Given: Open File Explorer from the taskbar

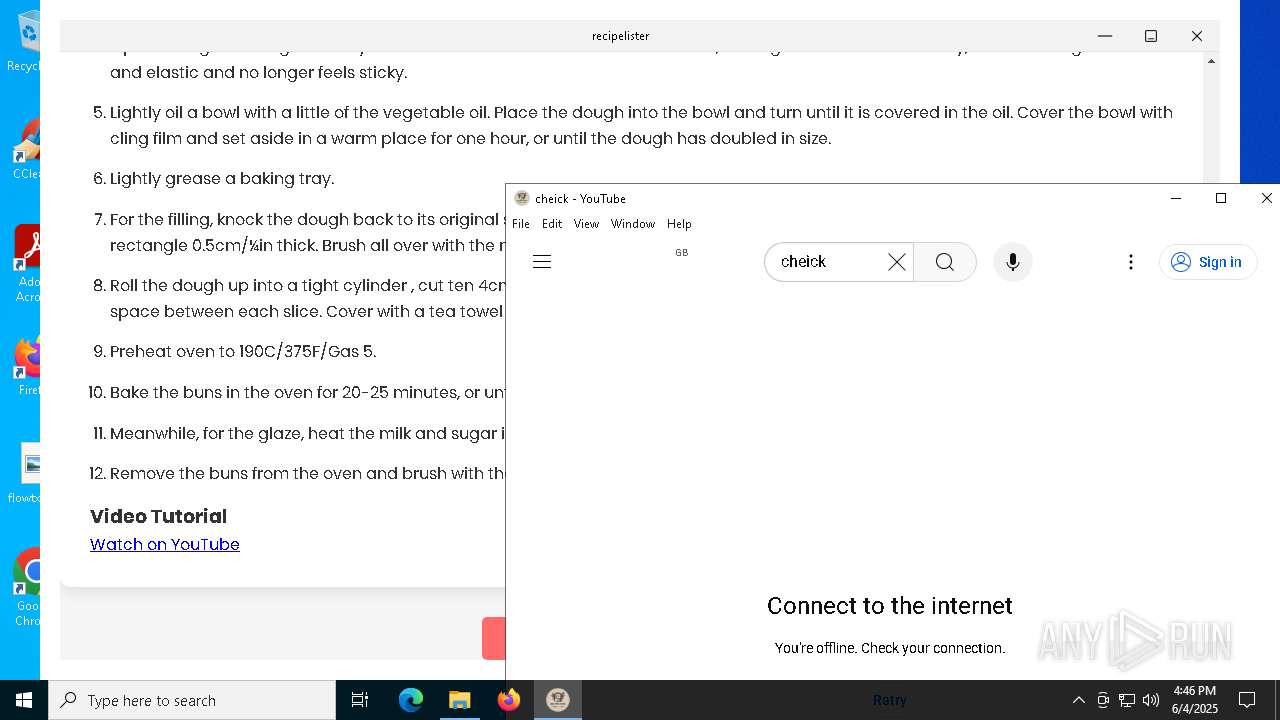Looking at the screenshot, I should pyautogui.click(x=460, y=700).
